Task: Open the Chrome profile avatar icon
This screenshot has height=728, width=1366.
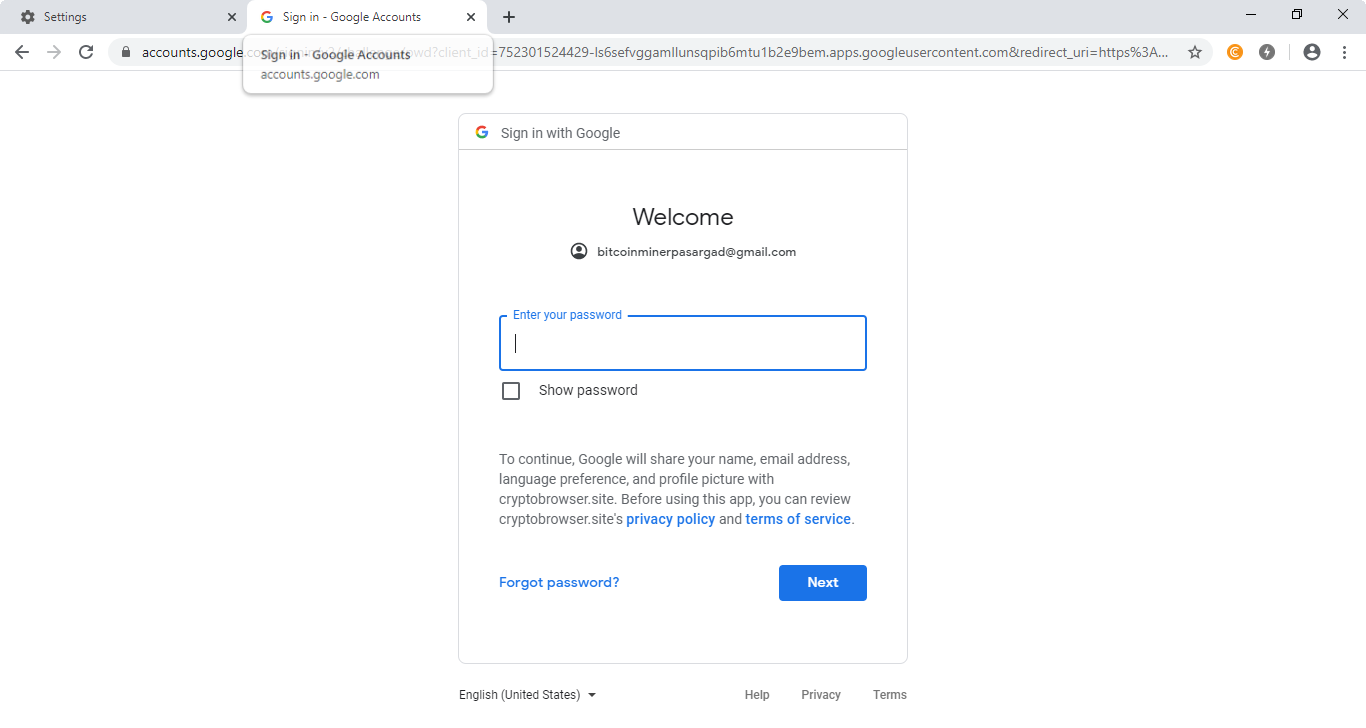Action: [1312, 52]
